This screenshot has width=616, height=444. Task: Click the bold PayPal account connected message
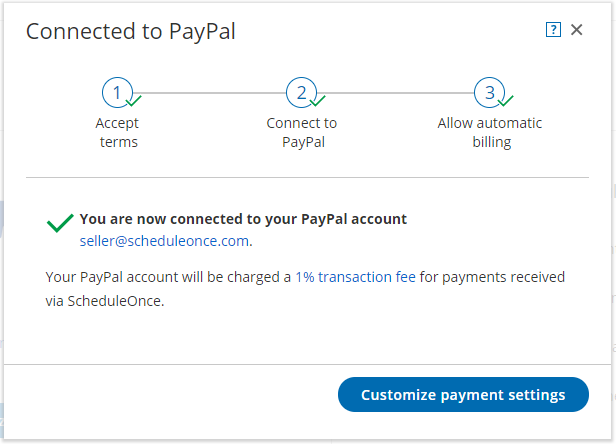[x=243, y=219]
